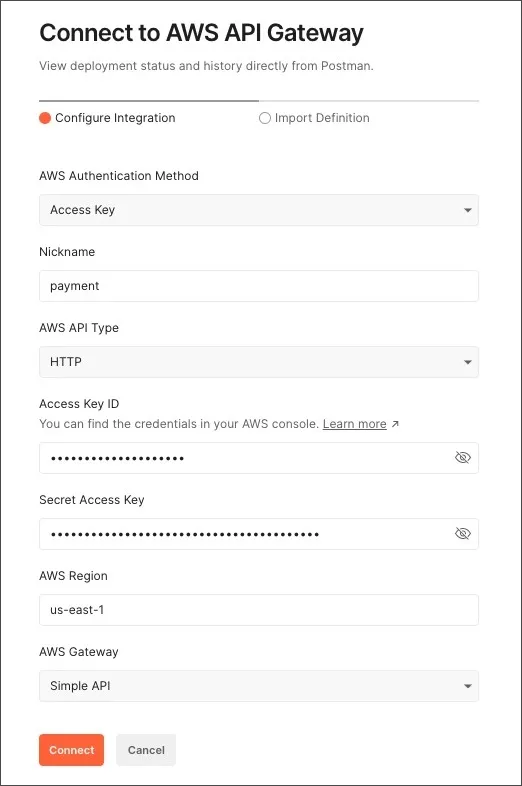
Task: Click the deployment status subtitle text
Action: point(206,66)
